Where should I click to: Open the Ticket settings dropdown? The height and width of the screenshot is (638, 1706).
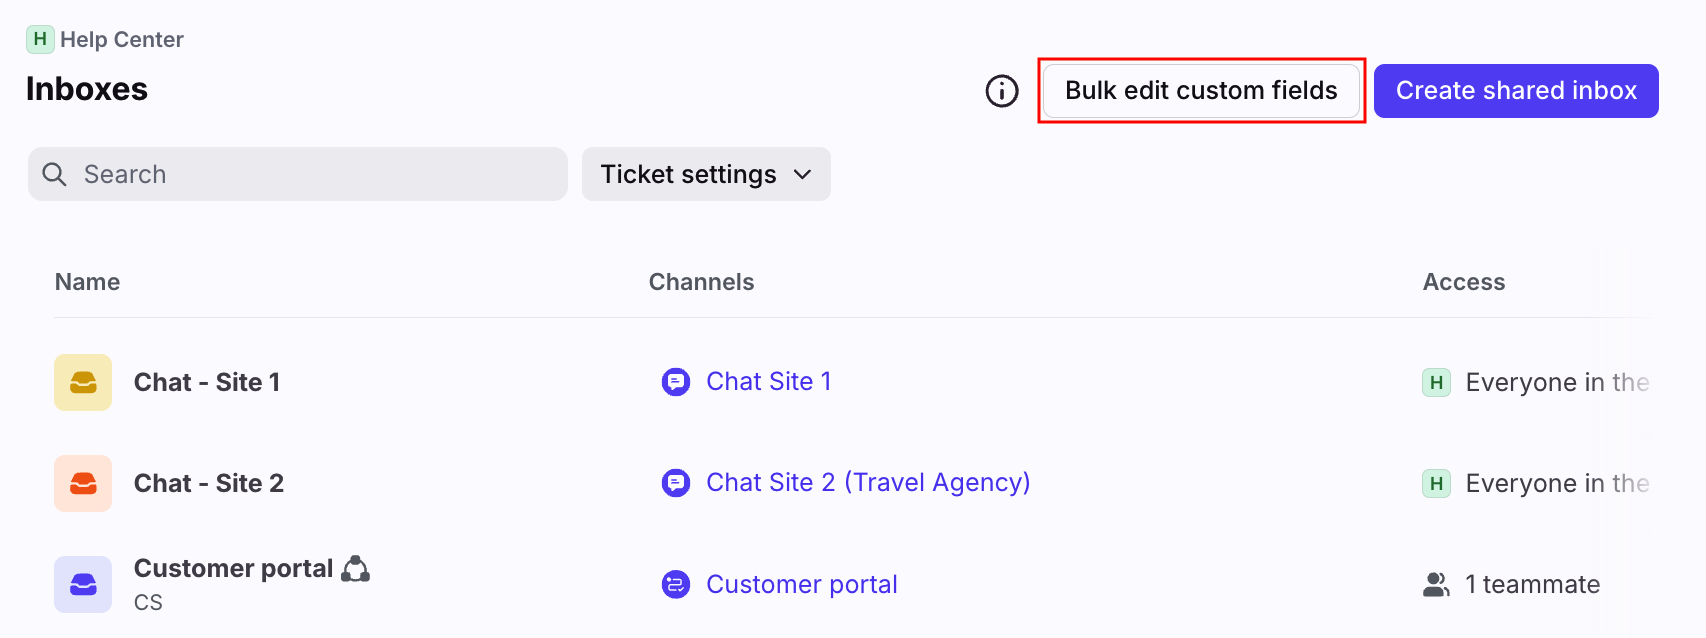pos(706,174)
